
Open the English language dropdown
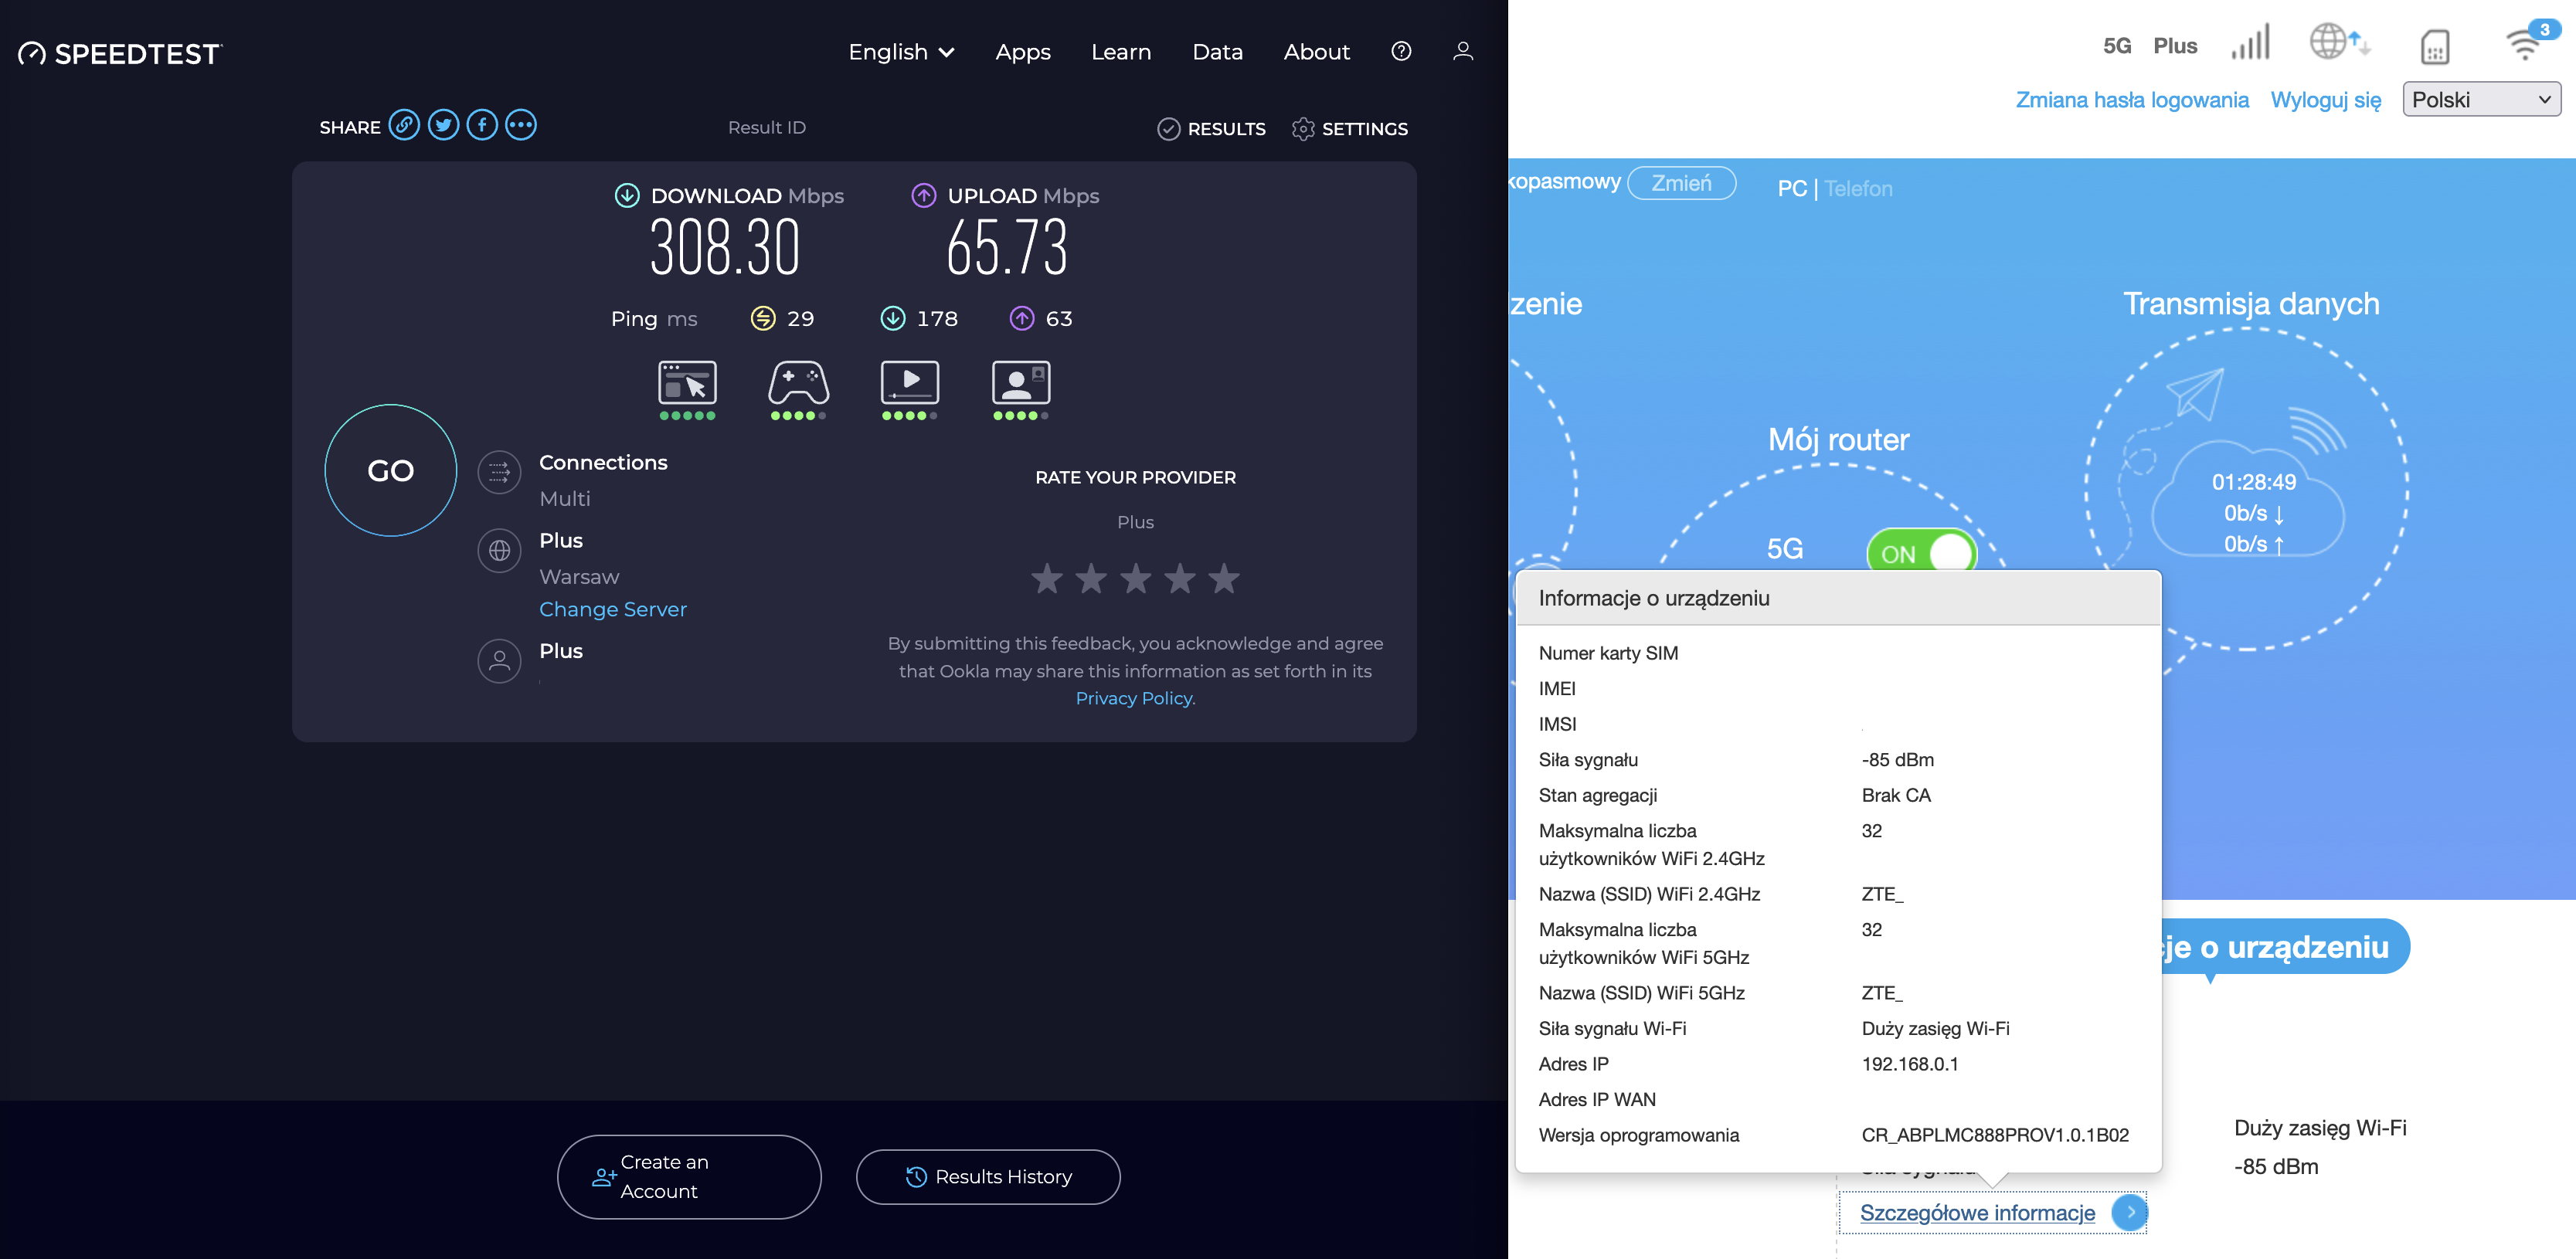click(901, 52)
